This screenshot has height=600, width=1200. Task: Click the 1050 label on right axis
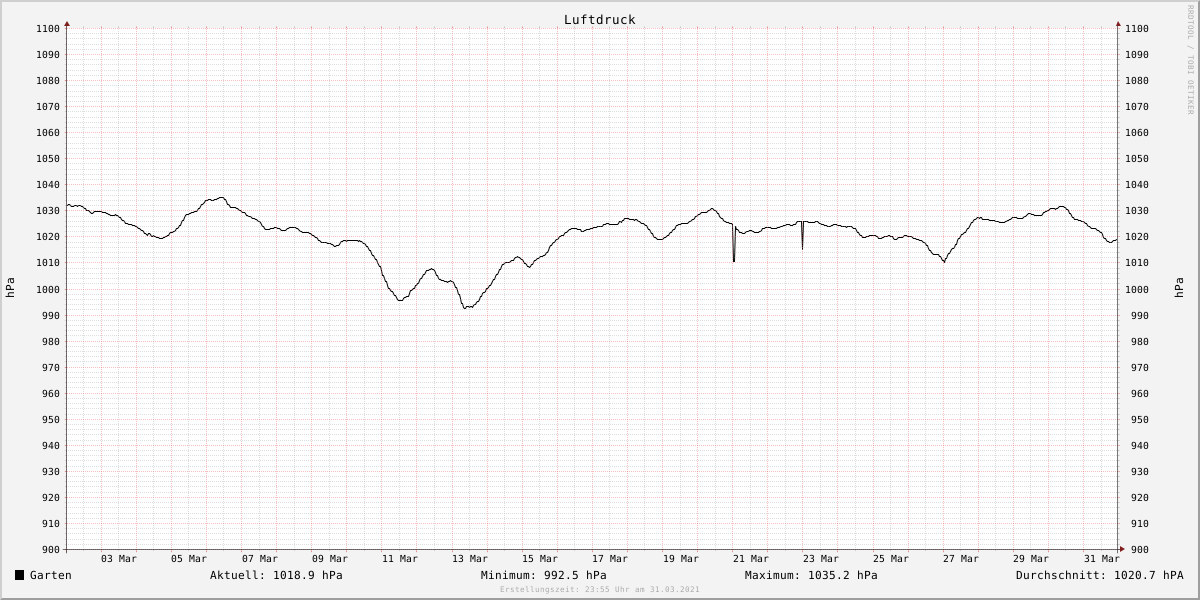tap(1136, 158)
